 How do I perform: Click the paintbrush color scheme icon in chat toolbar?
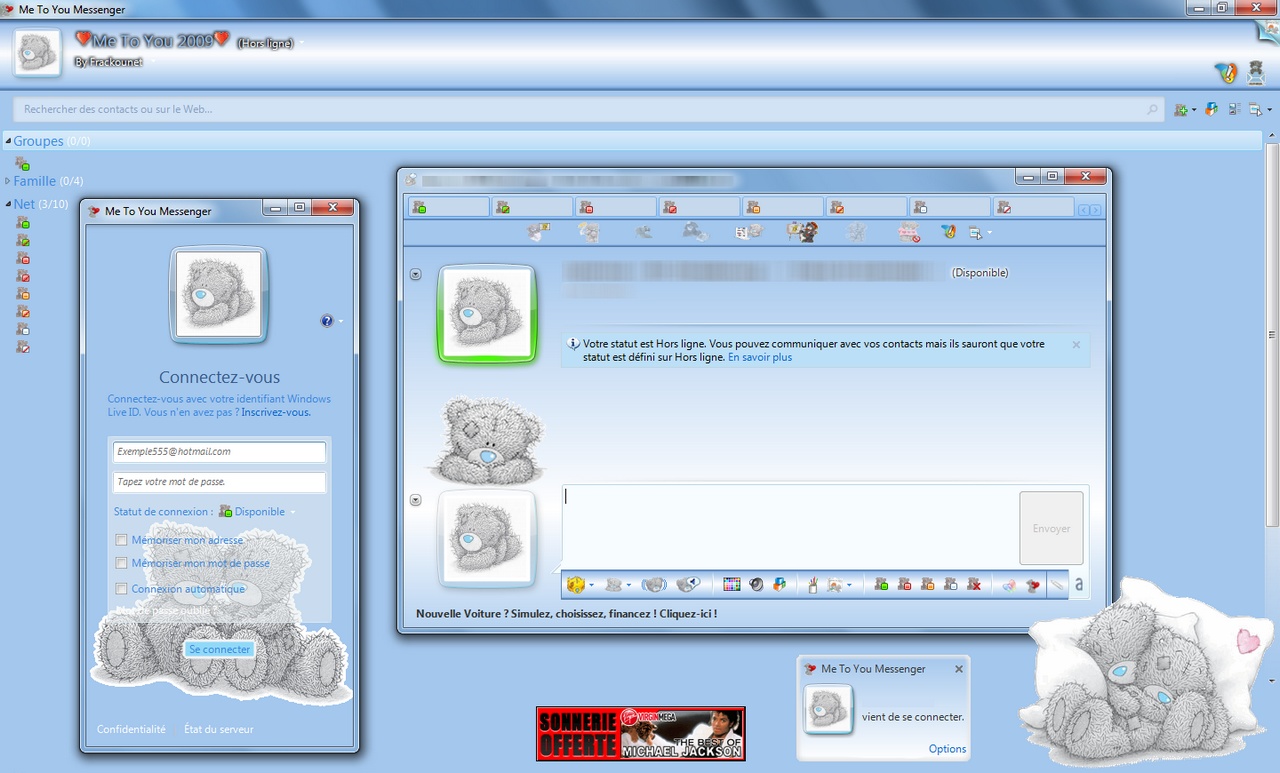949,232
